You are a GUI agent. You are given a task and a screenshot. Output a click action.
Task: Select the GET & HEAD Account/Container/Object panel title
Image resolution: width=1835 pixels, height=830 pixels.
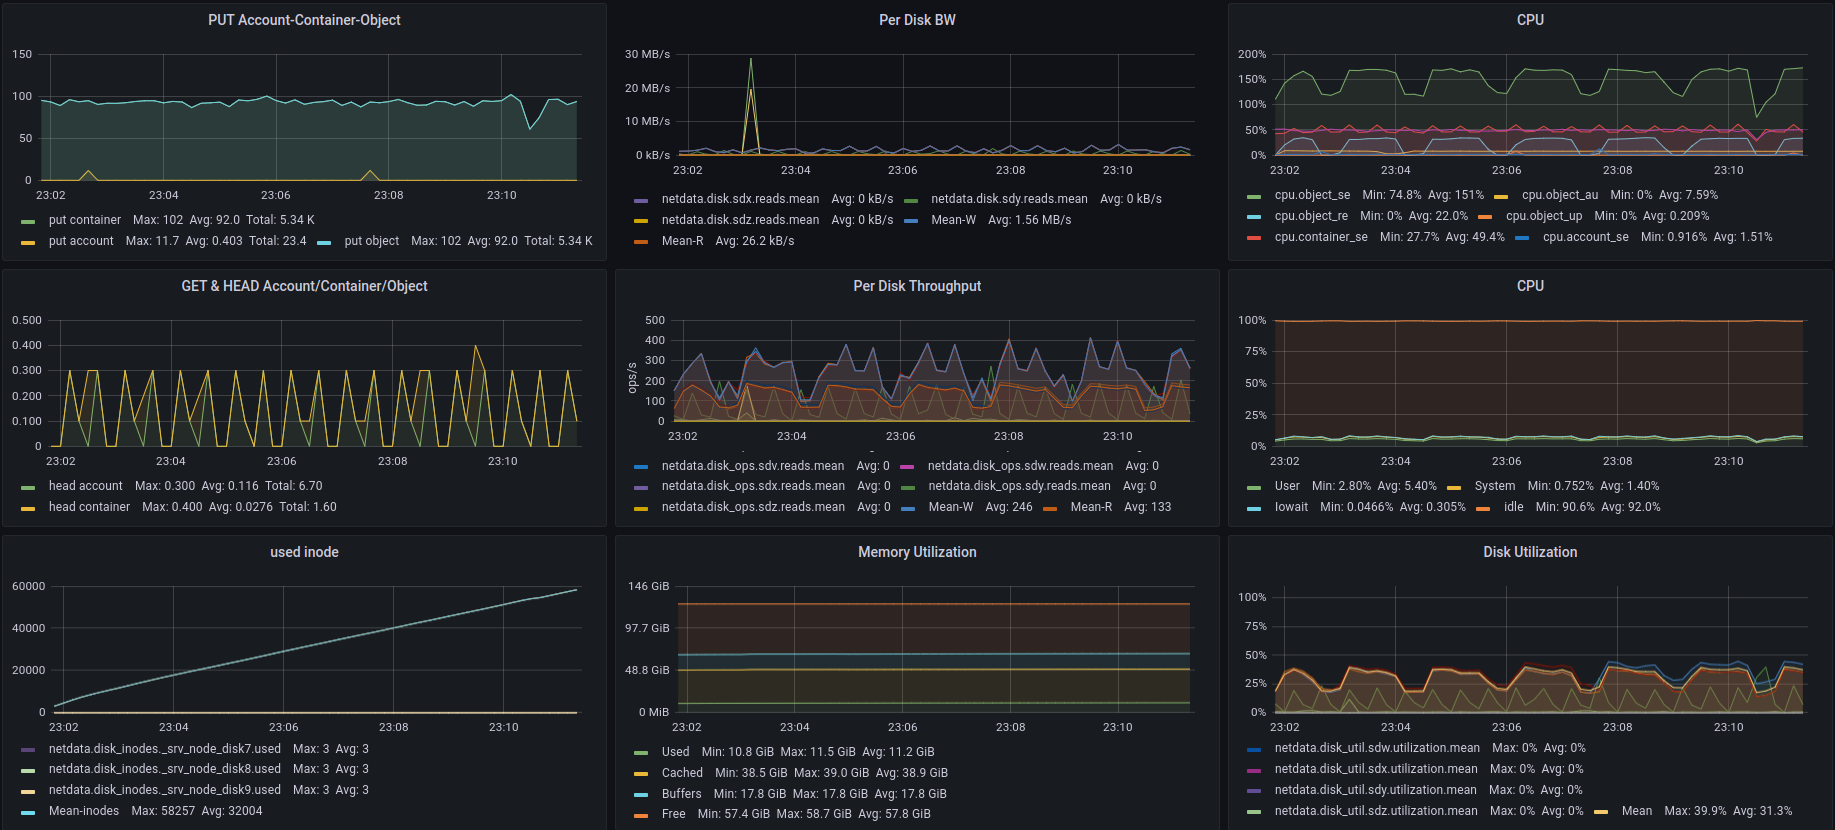(x=304, y=286)
